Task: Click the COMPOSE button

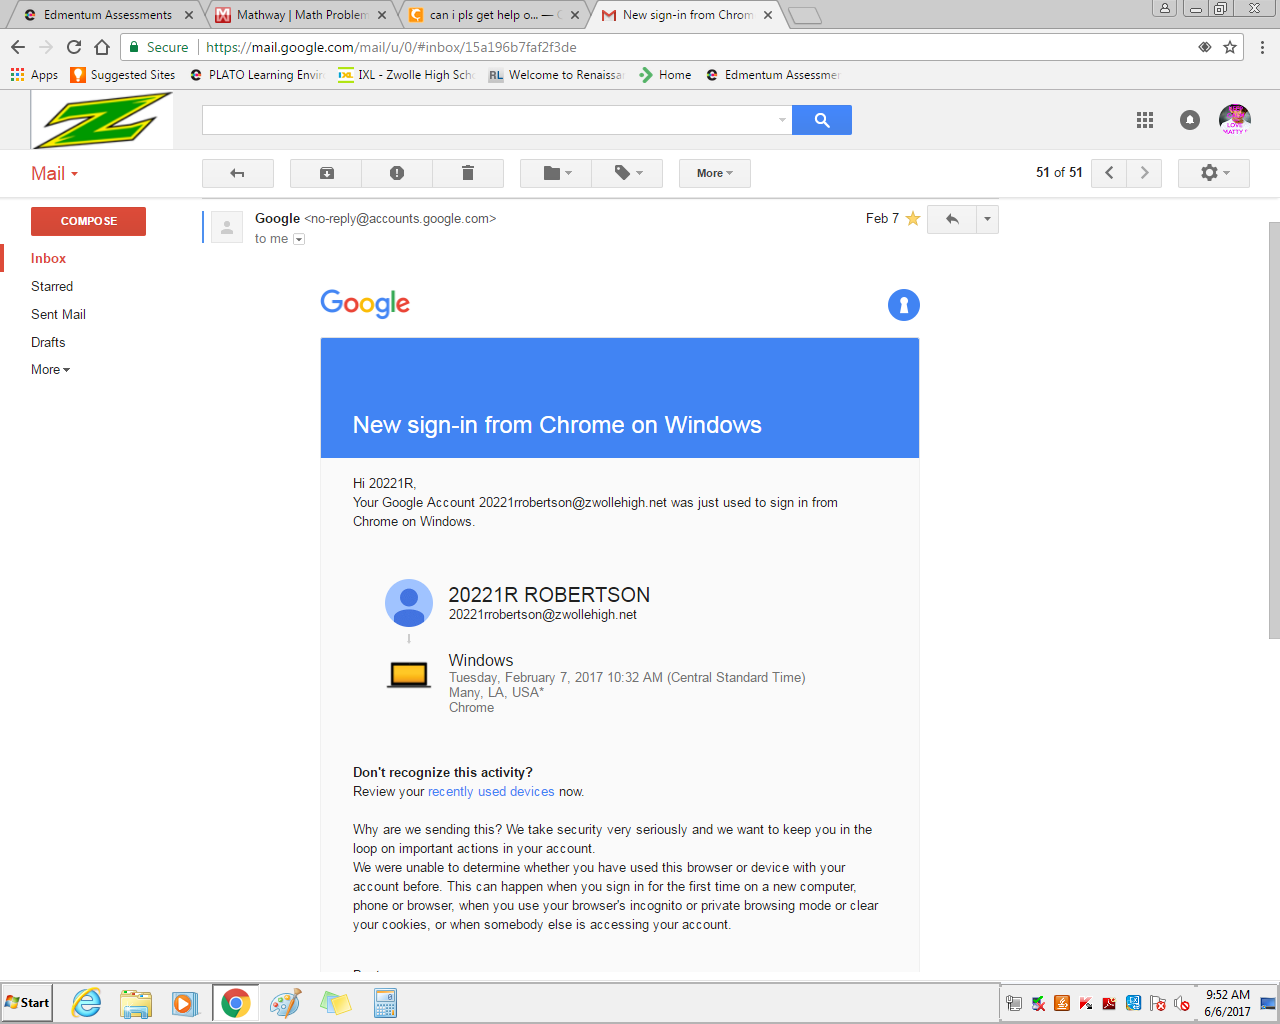Action: click(x=89, y=221)
